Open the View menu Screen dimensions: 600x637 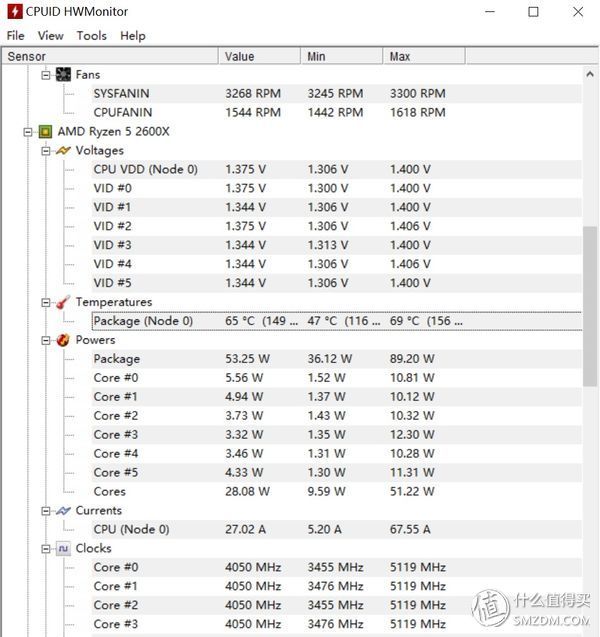tap(51, 36)
